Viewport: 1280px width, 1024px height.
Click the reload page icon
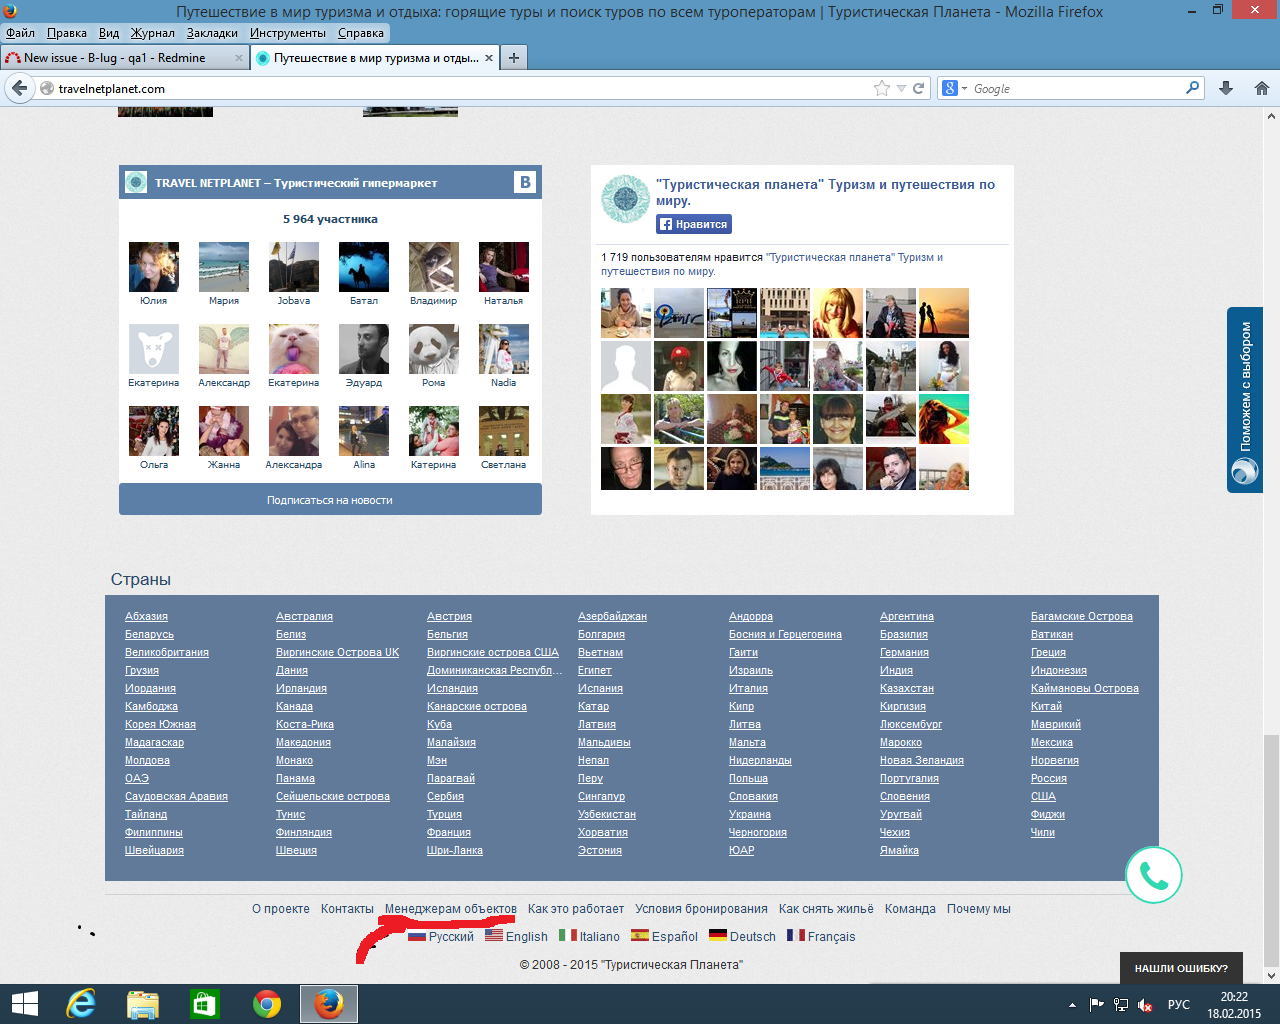tap(918, 88)
